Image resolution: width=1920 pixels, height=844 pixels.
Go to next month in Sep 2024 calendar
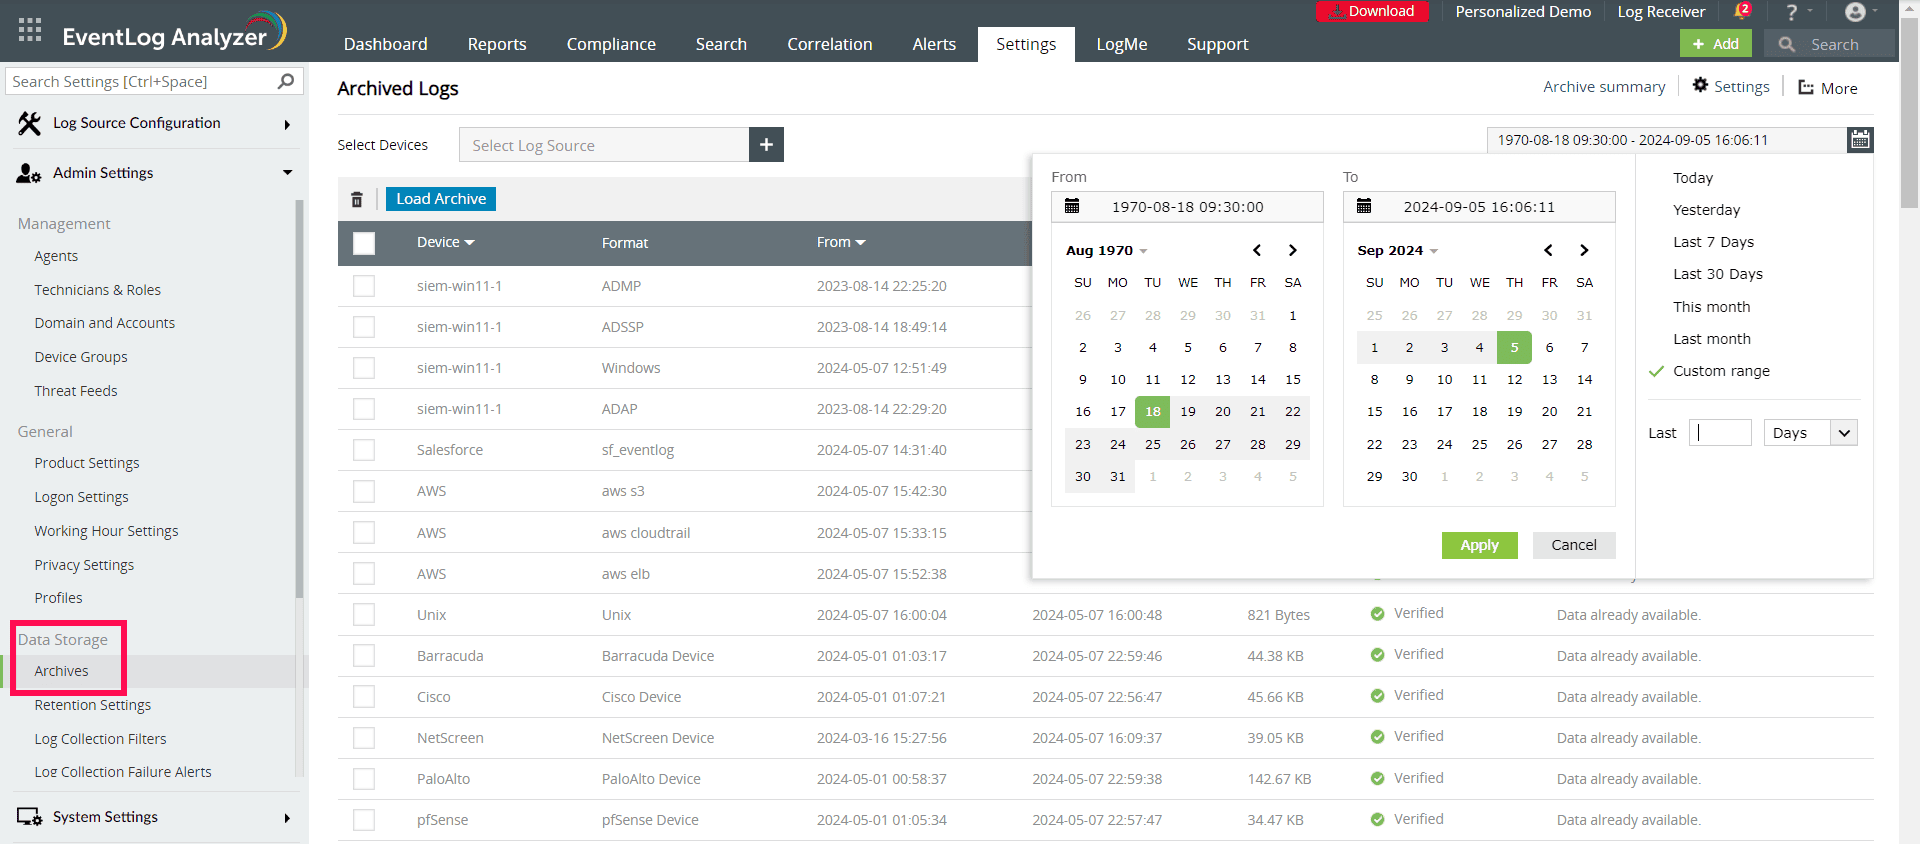point(1584,250)
